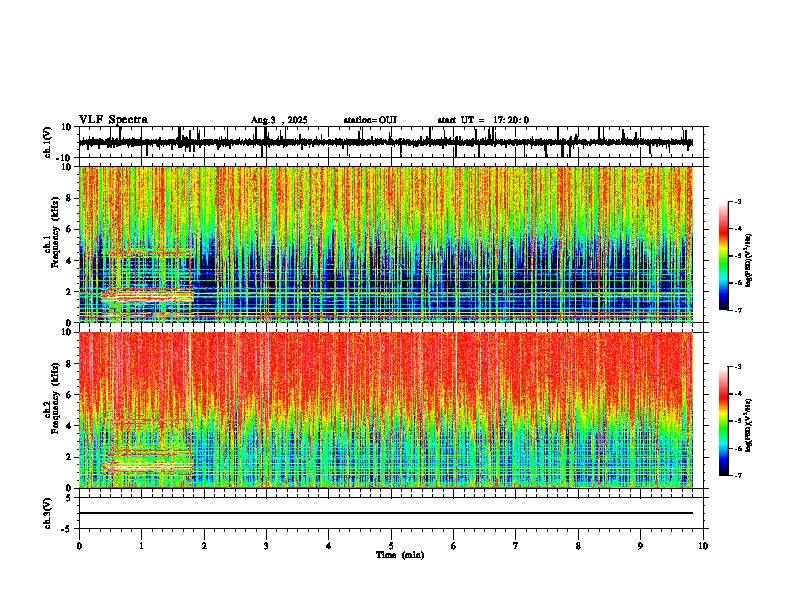This screenshot has height=612, width=792.
Task: Click the ch.2 colorbar log(PSD) unit label
Action: coord(749,424)
